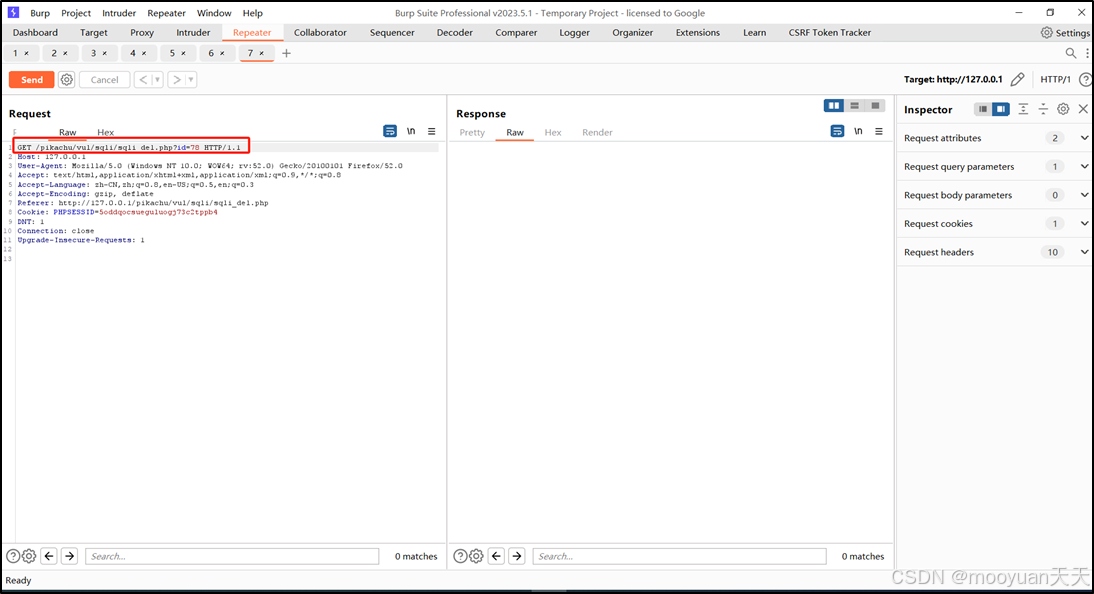Toggle request non-printable characters \n
The height and width of the screenshot is (594, 1094).
(x=411, y=131)
